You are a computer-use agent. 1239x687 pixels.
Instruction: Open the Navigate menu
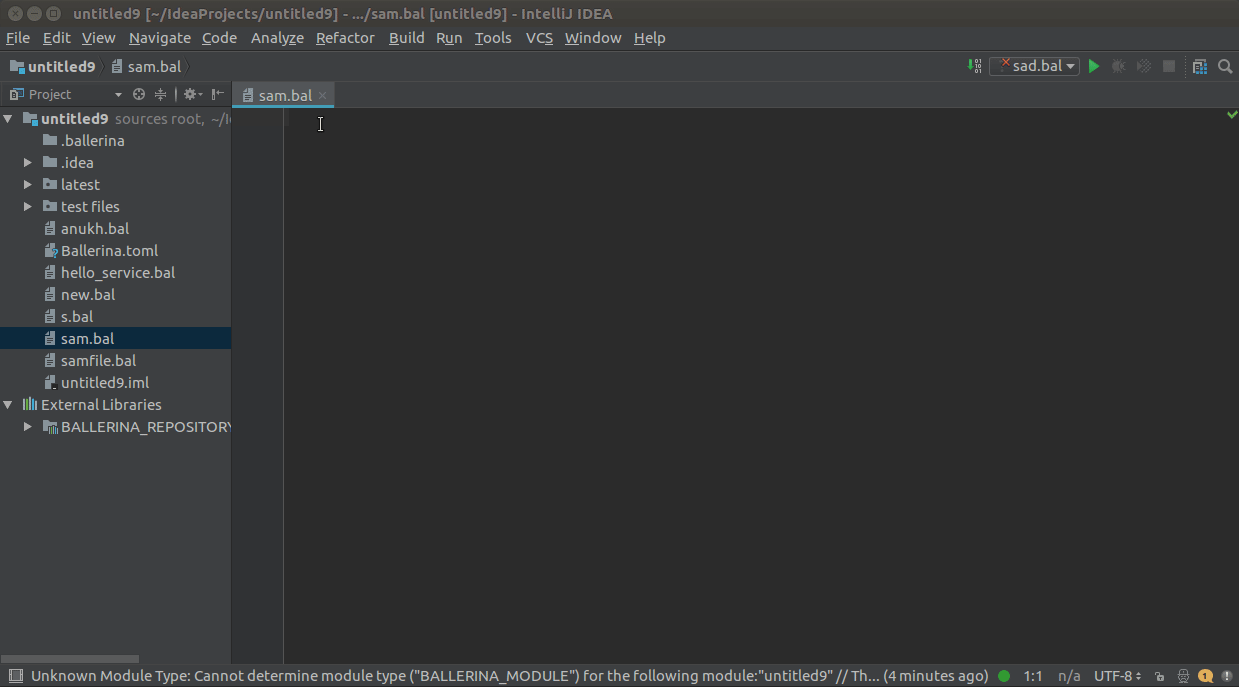[160, 38]
